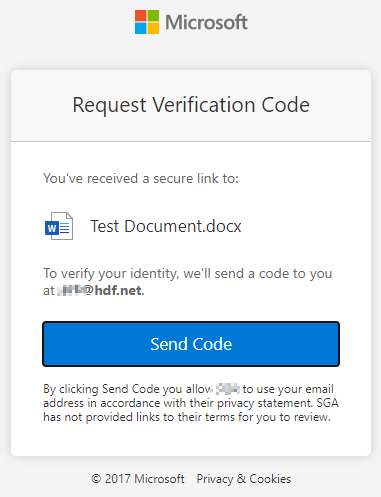Click the 'To verify your identity' sentence
The height and width of the screenshot is (497, 381).
(188, 282)
